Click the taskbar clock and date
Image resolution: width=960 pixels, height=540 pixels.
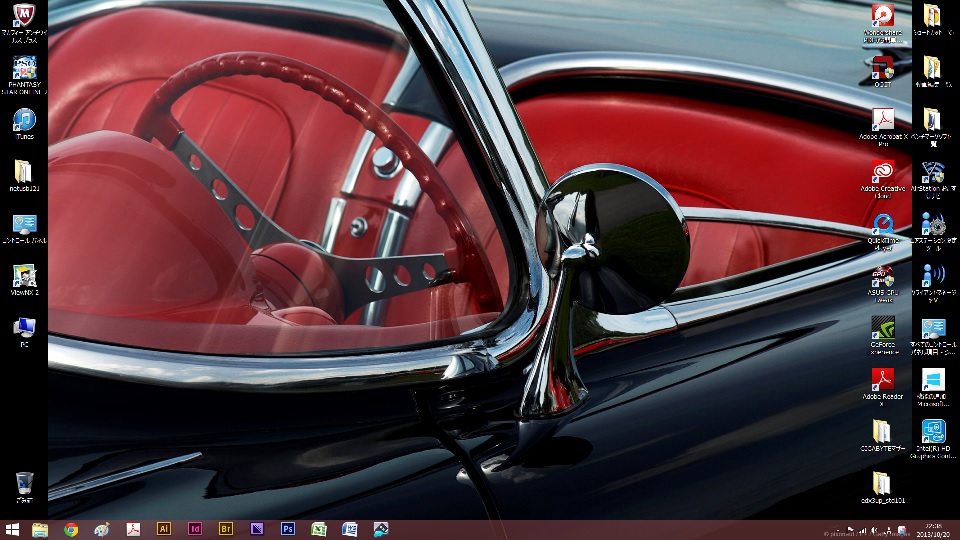point(933,530)
